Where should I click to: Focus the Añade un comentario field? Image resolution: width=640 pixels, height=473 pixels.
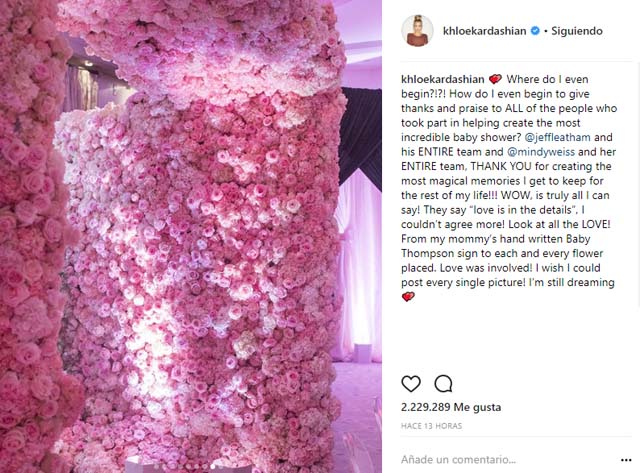(x=506, y=460)
